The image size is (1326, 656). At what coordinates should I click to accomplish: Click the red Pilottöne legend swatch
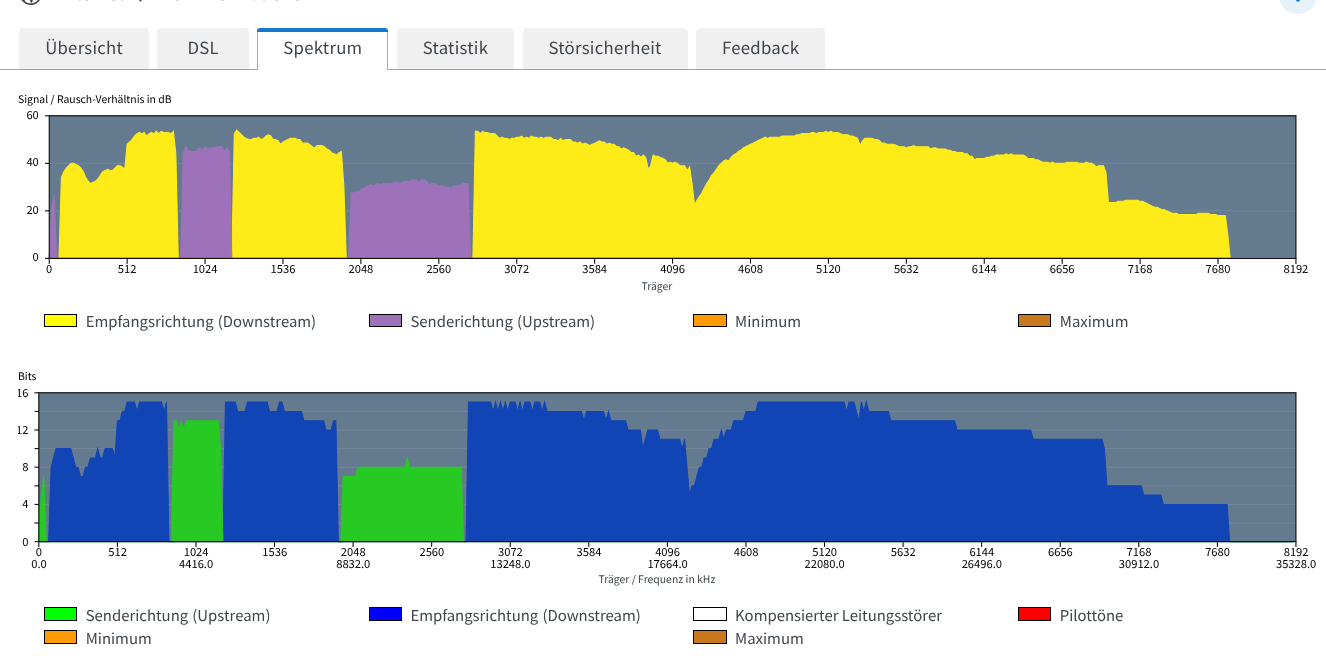click(1034, 615)
